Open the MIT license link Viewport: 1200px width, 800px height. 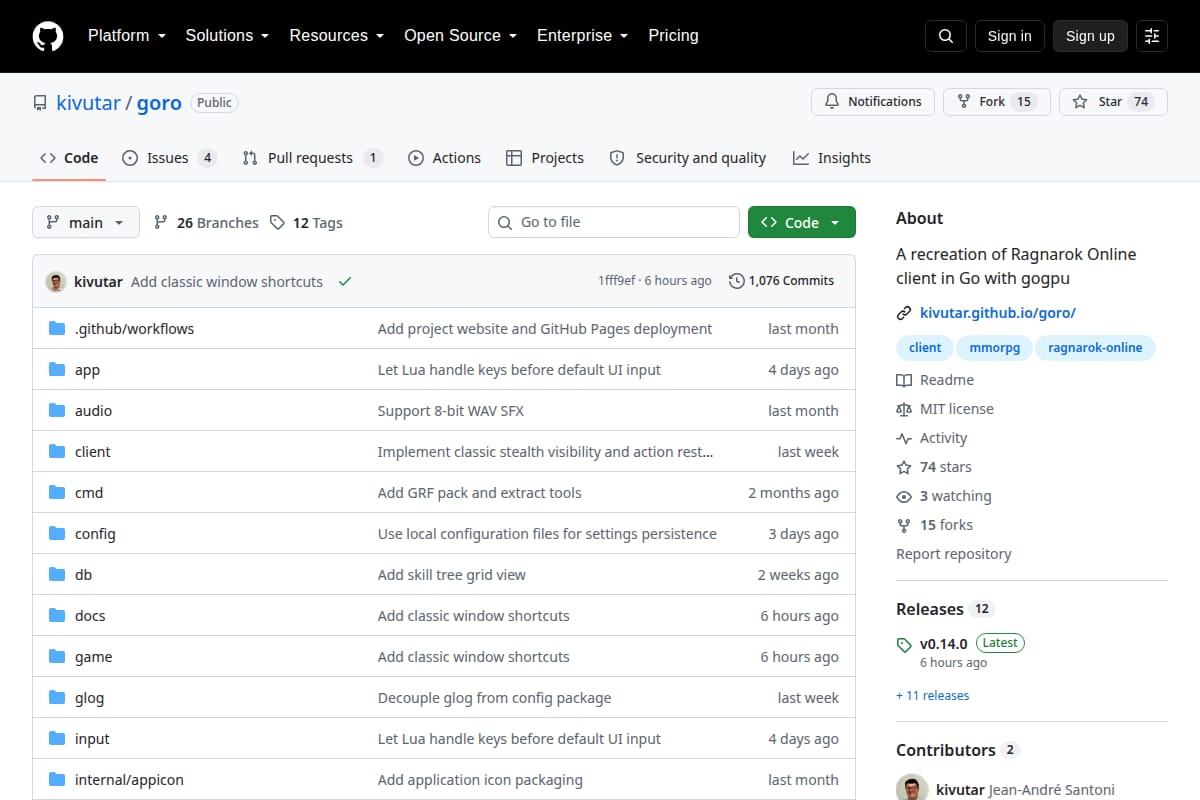coord(945,409)
